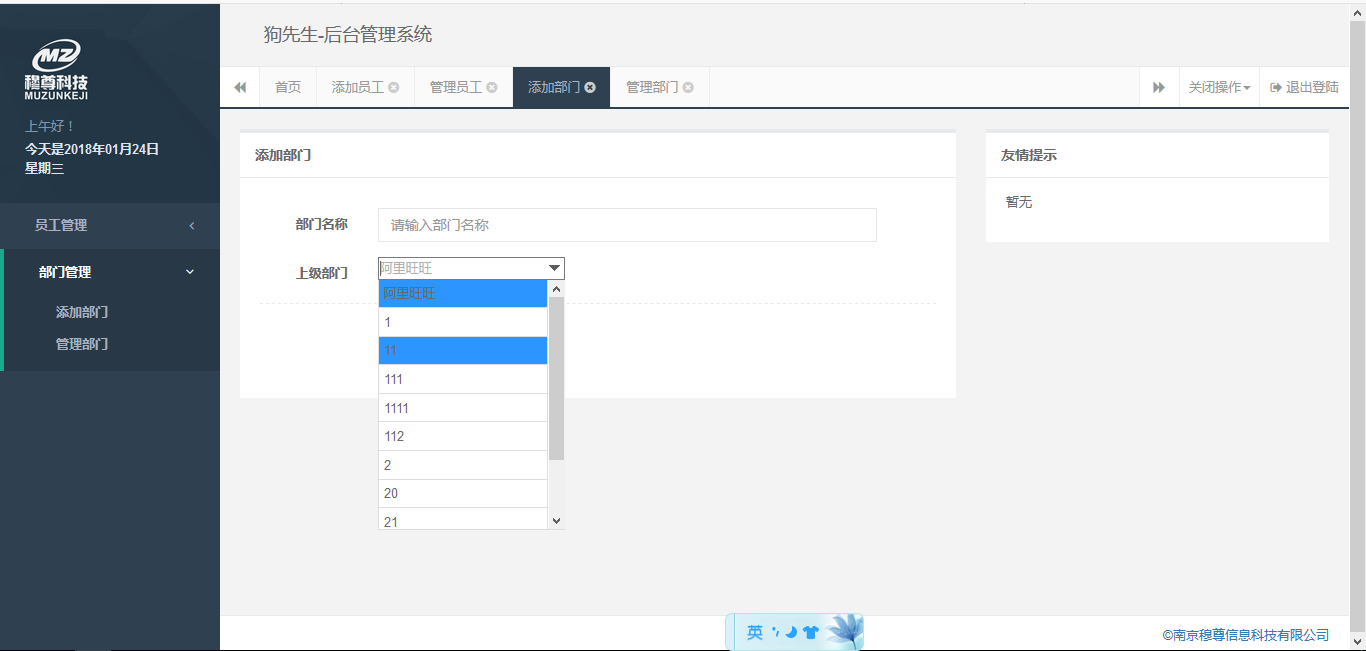Click the dropdown list scroll-down arrow
Viewport: 1366px width, 651px height.
(557, 521)
